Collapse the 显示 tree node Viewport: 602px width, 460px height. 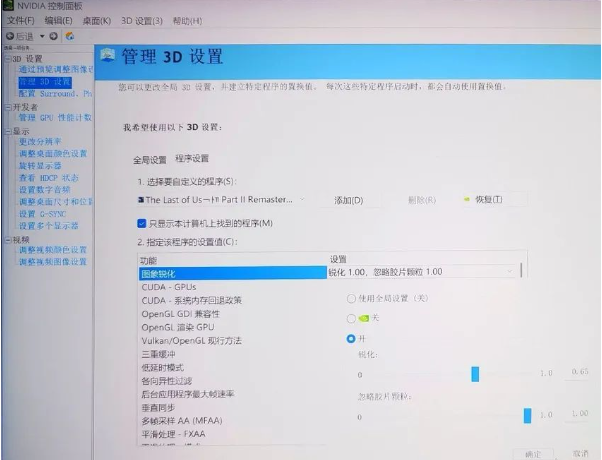(x=8, y=131)
